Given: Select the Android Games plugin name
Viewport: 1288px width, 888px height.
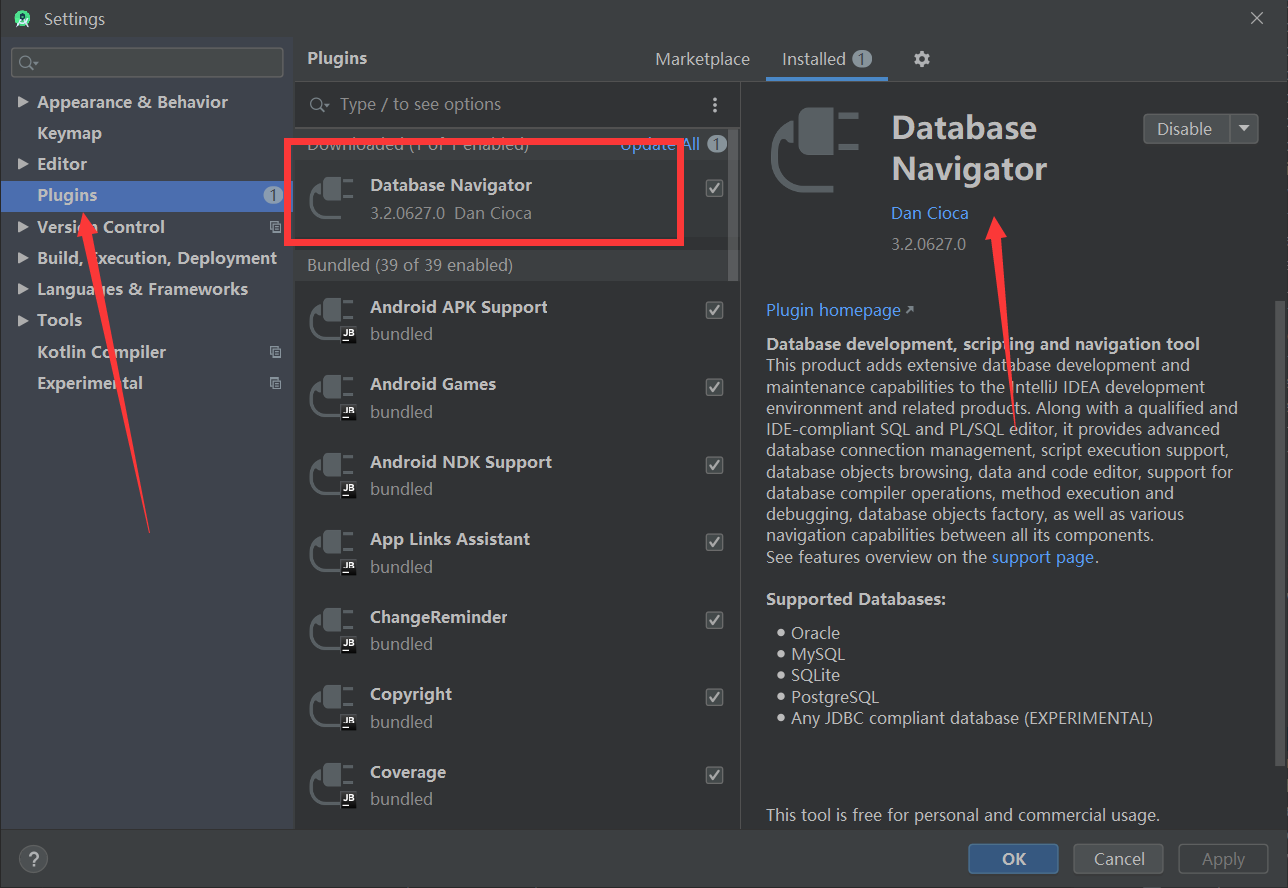Looking at the screenshot, I should click(433, 384).
